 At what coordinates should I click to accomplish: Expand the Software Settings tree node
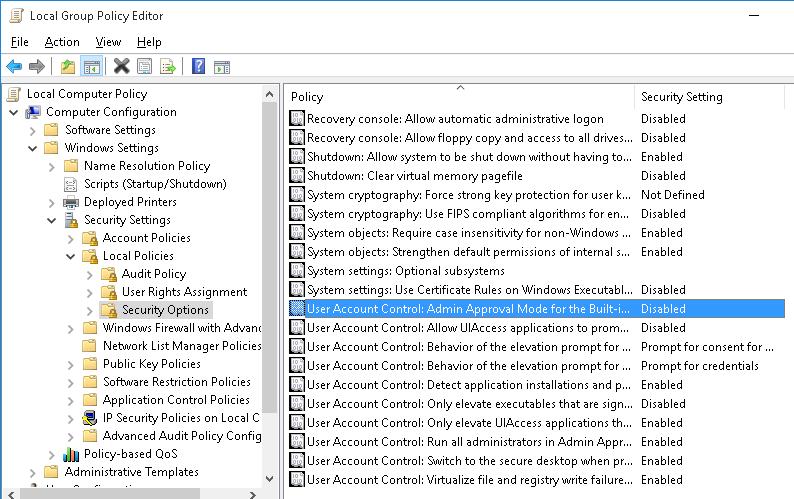pyautogui.click(x=32, y=130)
